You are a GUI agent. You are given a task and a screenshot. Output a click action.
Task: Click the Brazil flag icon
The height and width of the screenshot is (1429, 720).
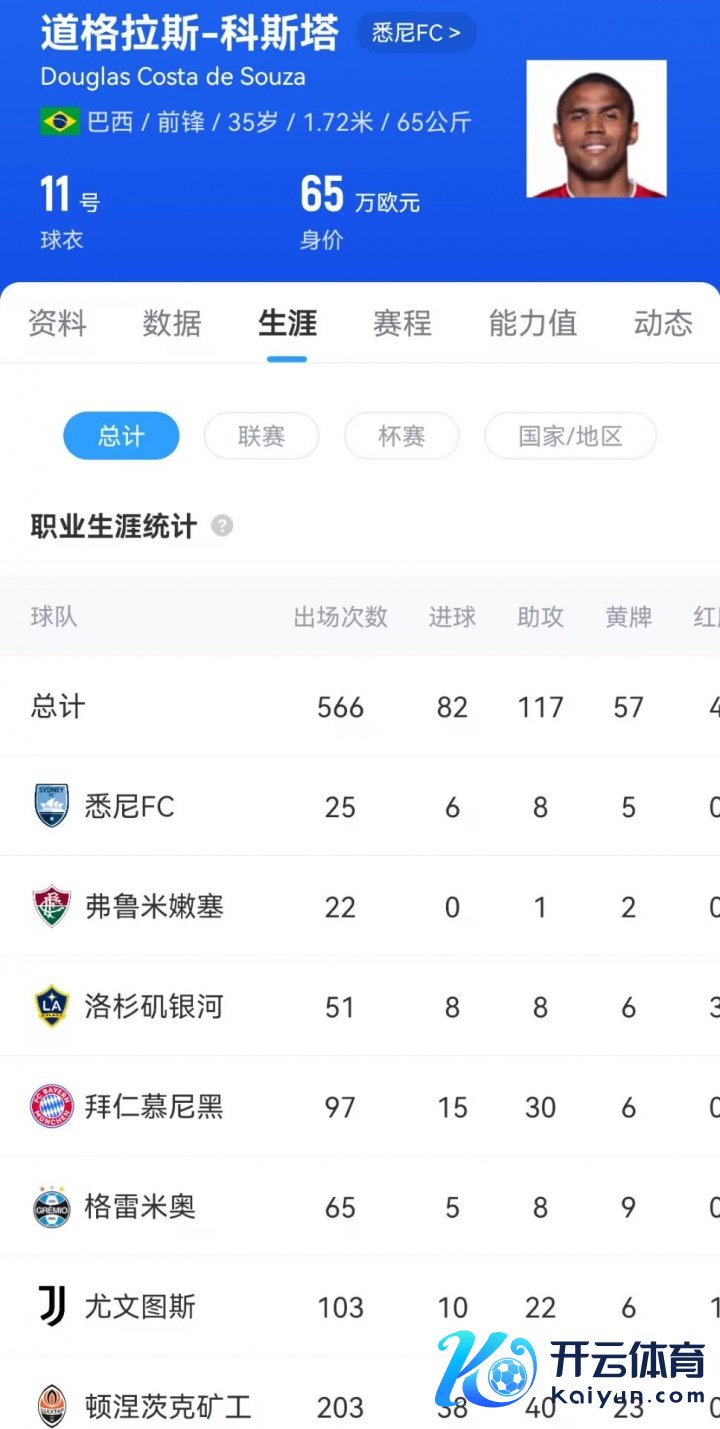pos(60,122)
